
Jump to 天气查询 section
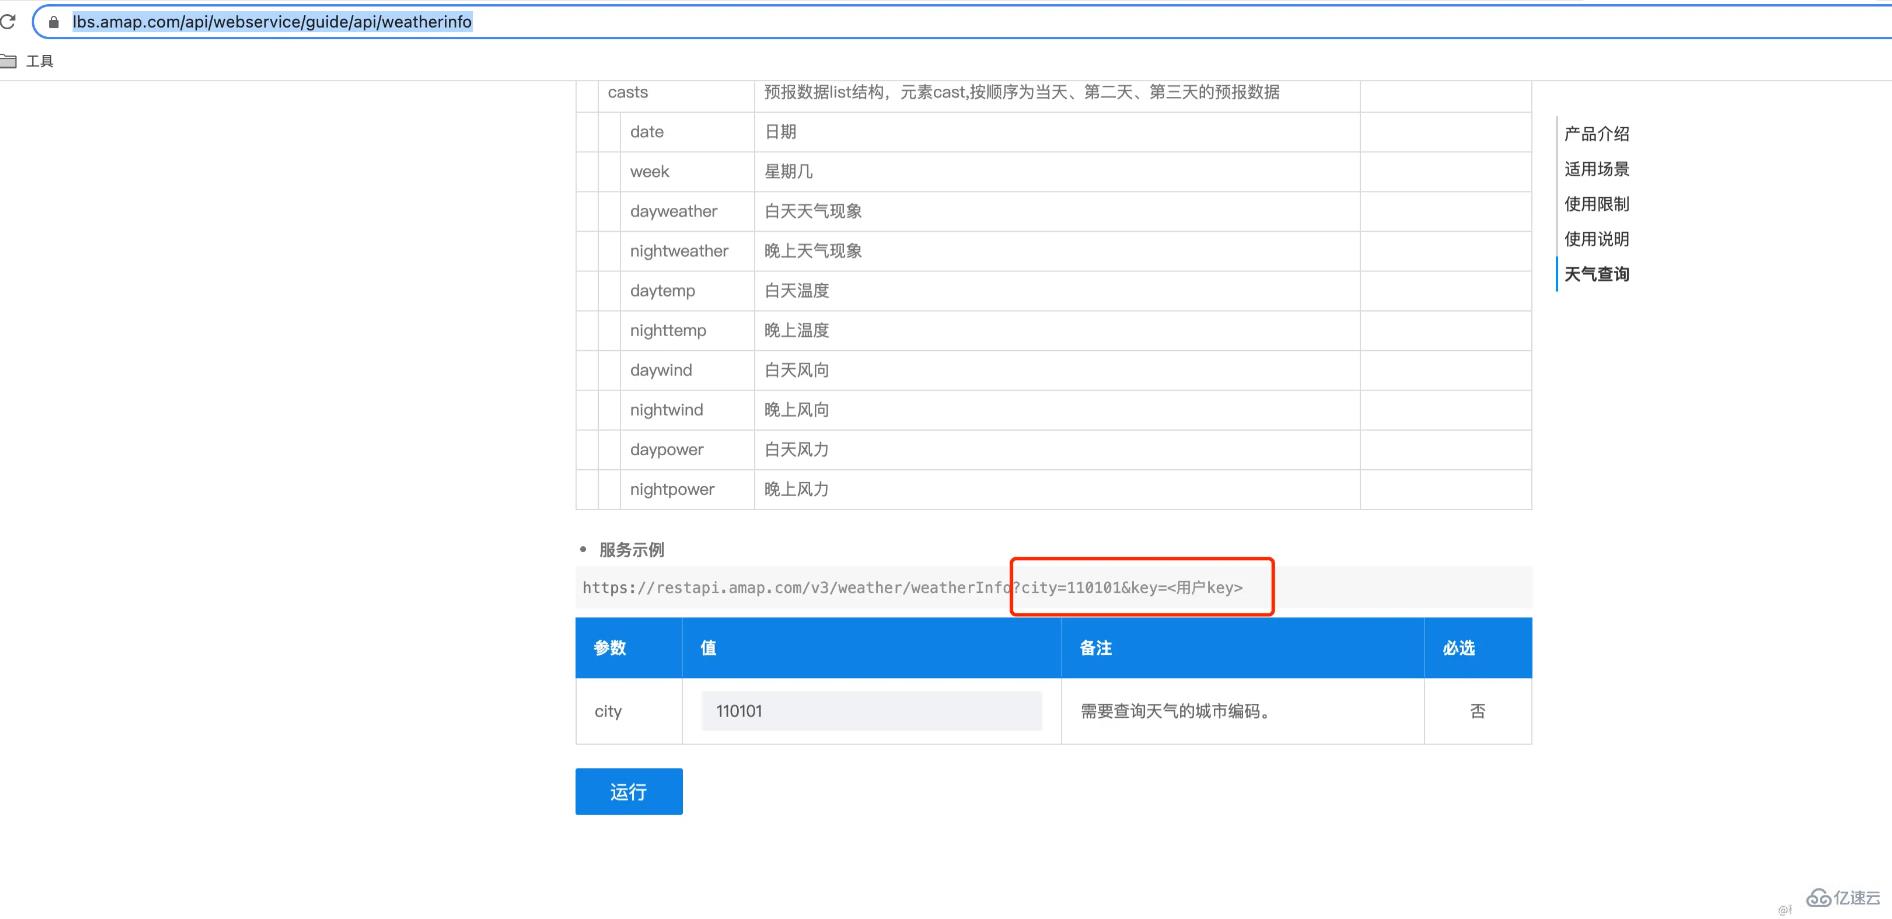(1597, 274)
